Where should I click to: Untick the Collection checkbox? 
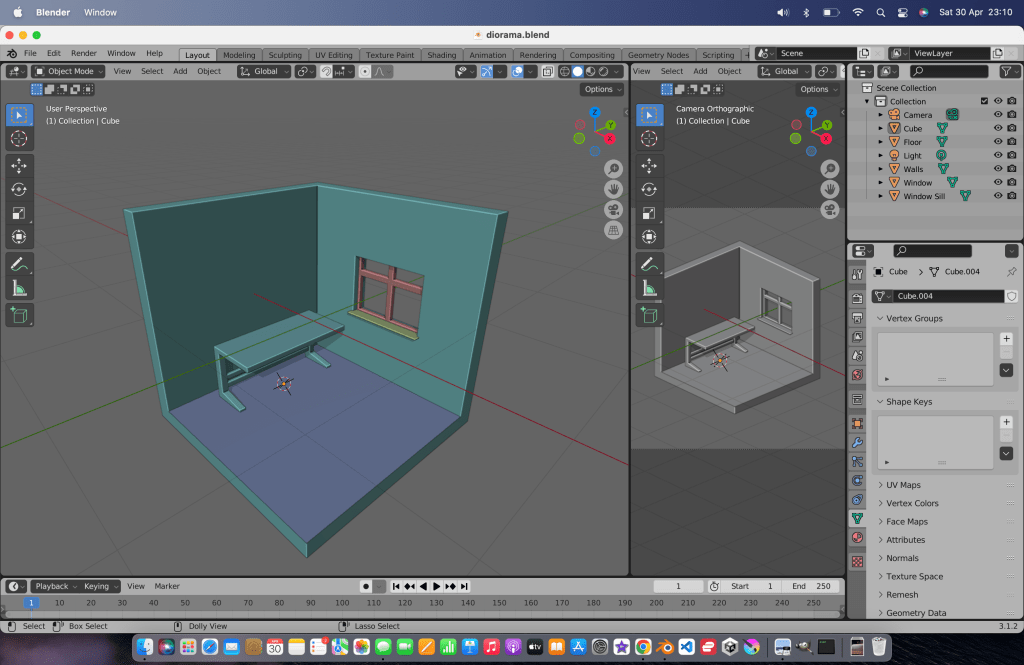point(984,100)
